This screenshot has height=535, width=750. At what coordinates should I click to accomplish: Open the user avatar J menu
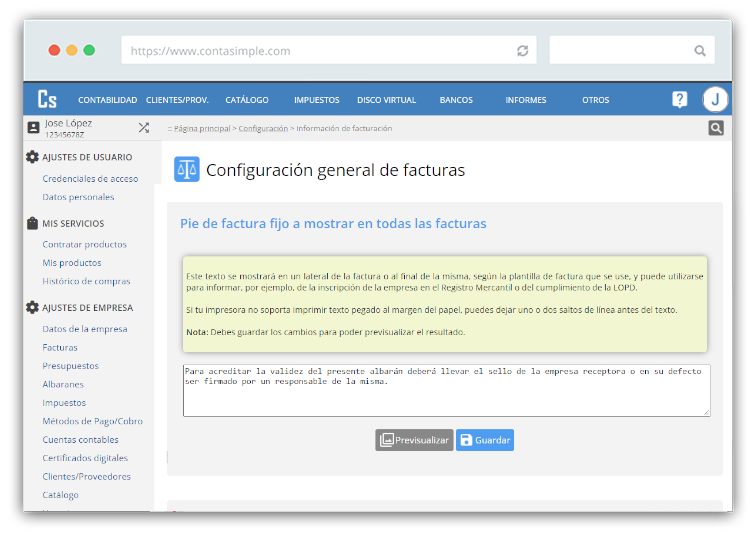coord(715,99)
